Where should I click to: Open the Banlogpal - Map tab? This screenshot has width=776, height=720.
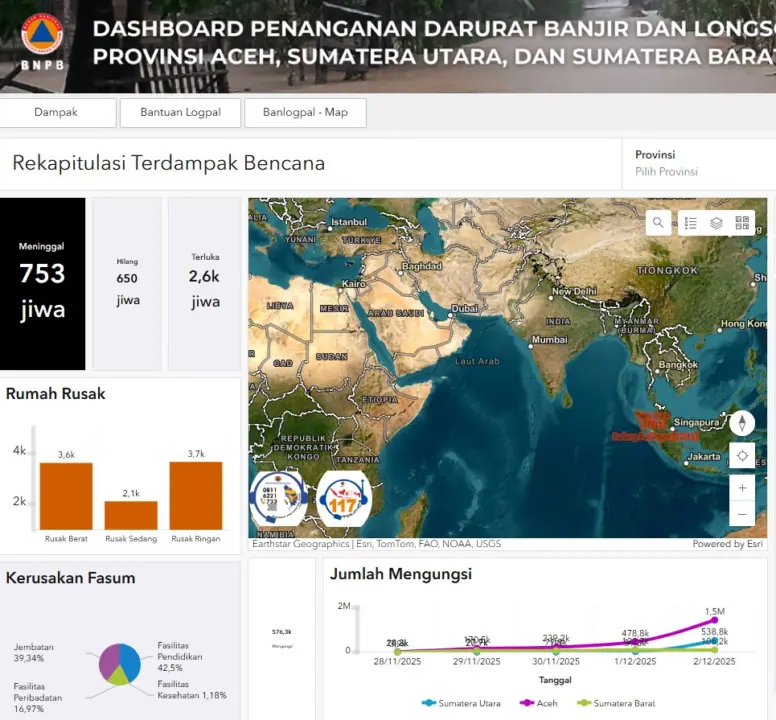(305, 112)
